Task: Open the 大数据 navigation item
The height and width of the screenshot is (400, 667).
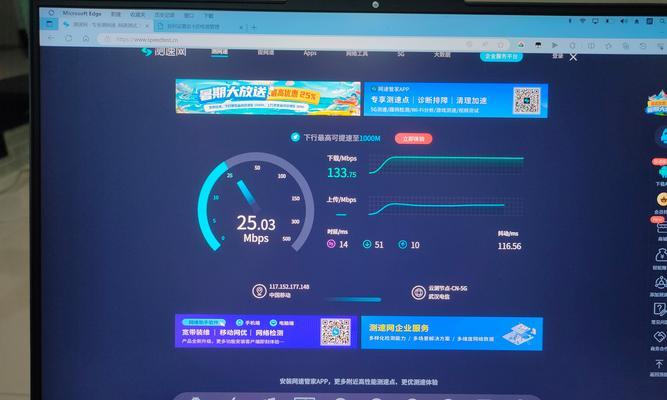Action: tap(442, 54)
